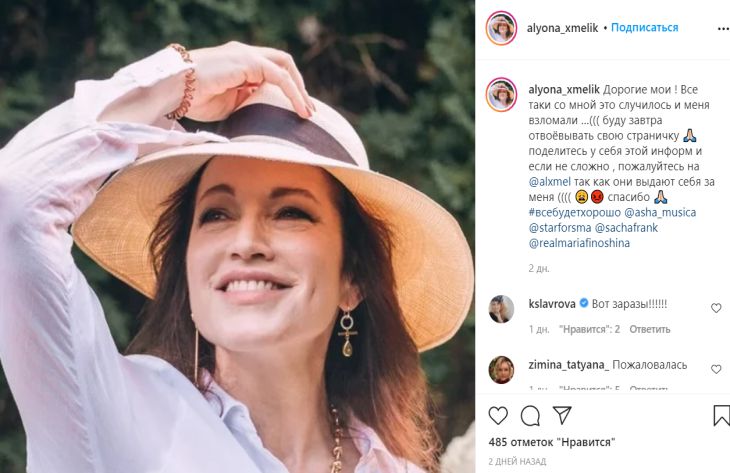The image size is (730, 473).
Task: Open the @alxmel mention link
Action: point(550,183)
